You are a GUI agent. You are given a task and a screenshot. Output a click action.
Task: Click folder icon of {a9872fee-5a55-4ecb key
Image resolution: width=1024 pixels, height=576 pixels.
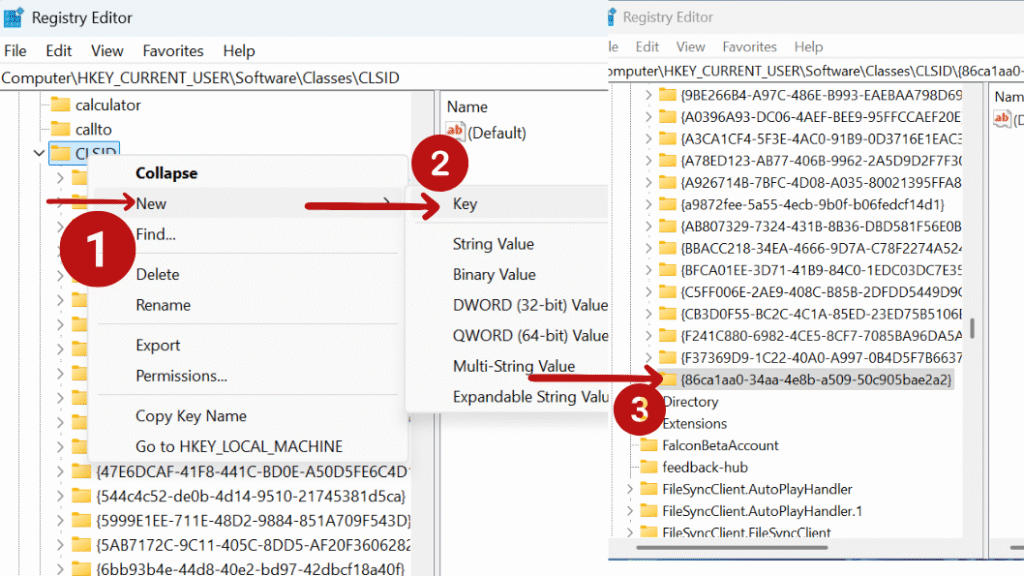pyautogui.click(x=667, y=204)
